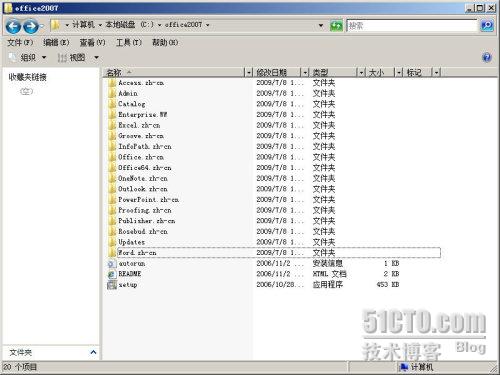The width and height of the screenshot is (500, 375).
Task: Click the HTML 文档 type cell
Action: coord(329,274)
